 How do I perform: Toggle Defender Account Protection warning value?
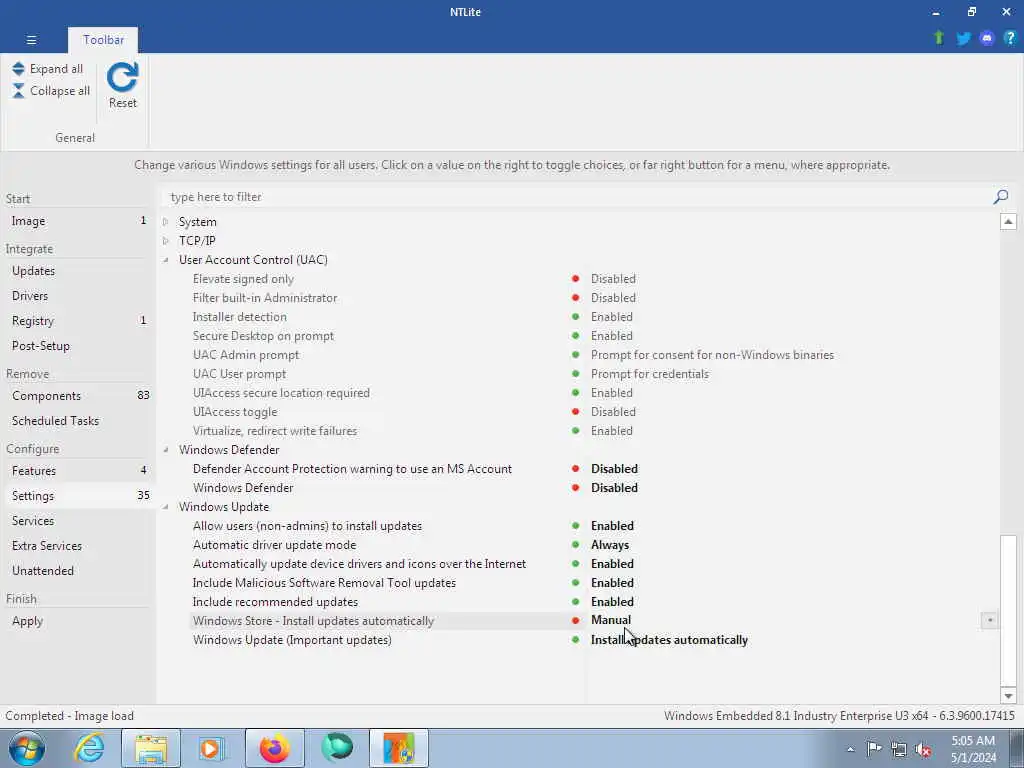point(615,469)
